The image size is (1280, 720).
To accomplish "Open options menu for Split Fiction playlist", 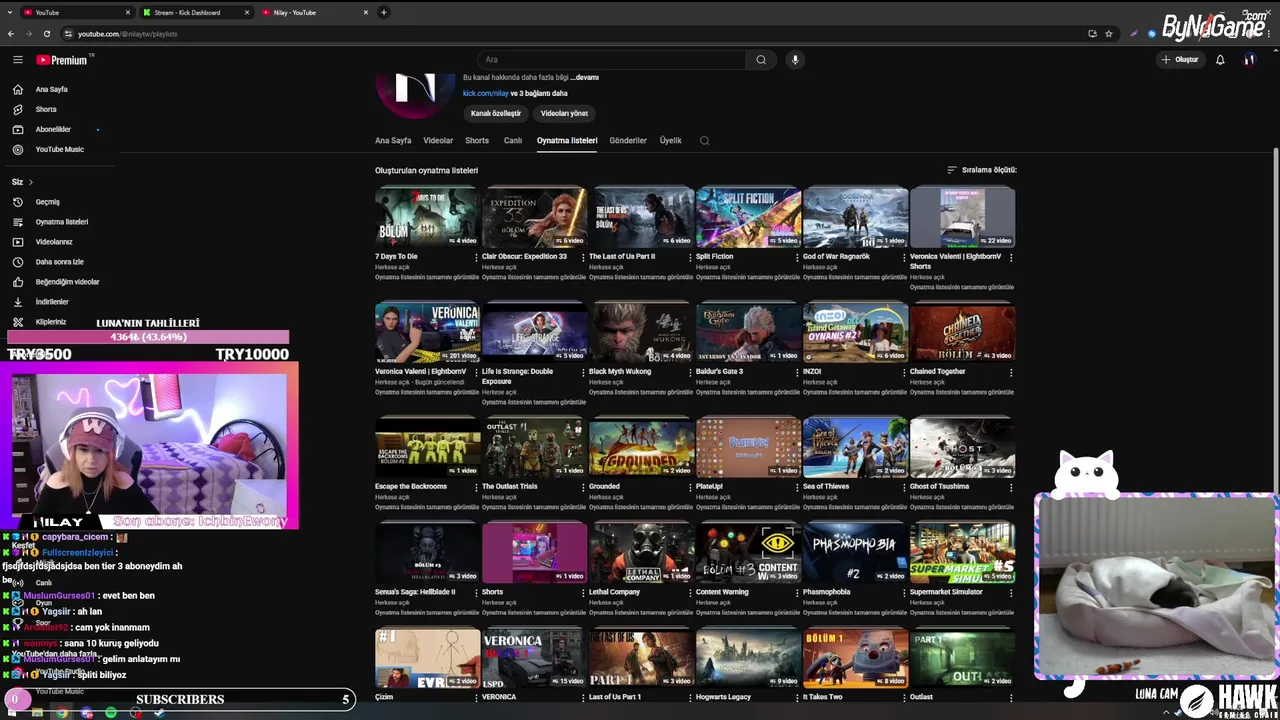I will 797,257.
